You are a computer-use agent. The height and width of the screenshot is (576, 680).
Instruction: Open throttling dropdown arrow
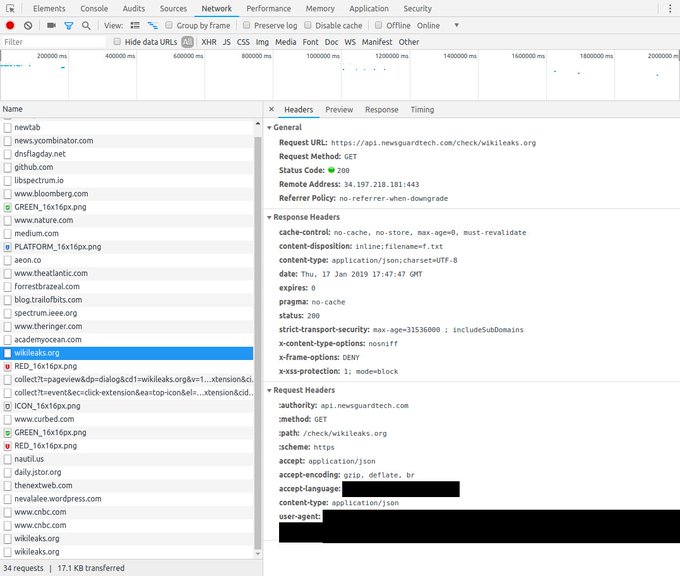pyautogui.click(x=456, y=25)
